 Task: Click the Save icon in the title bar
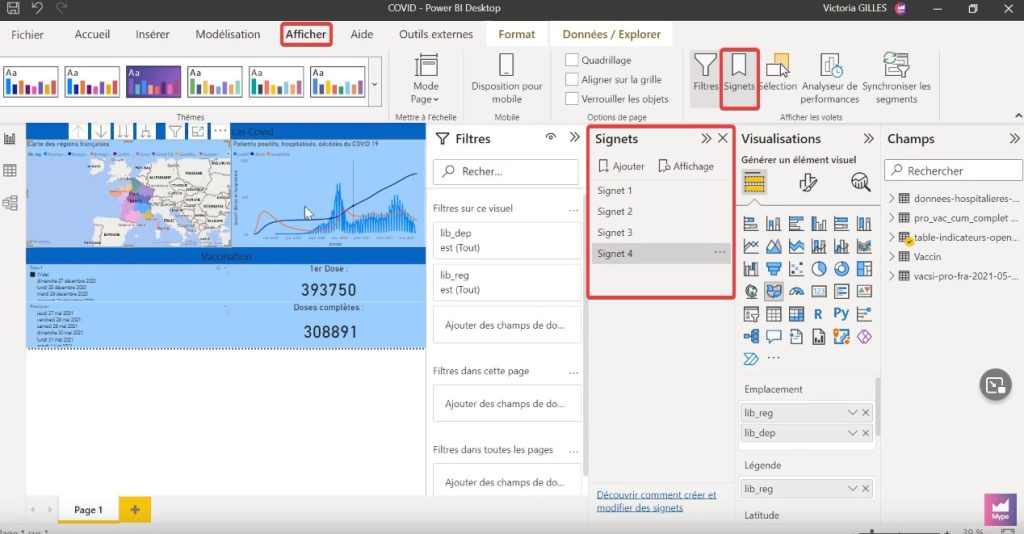12,8
